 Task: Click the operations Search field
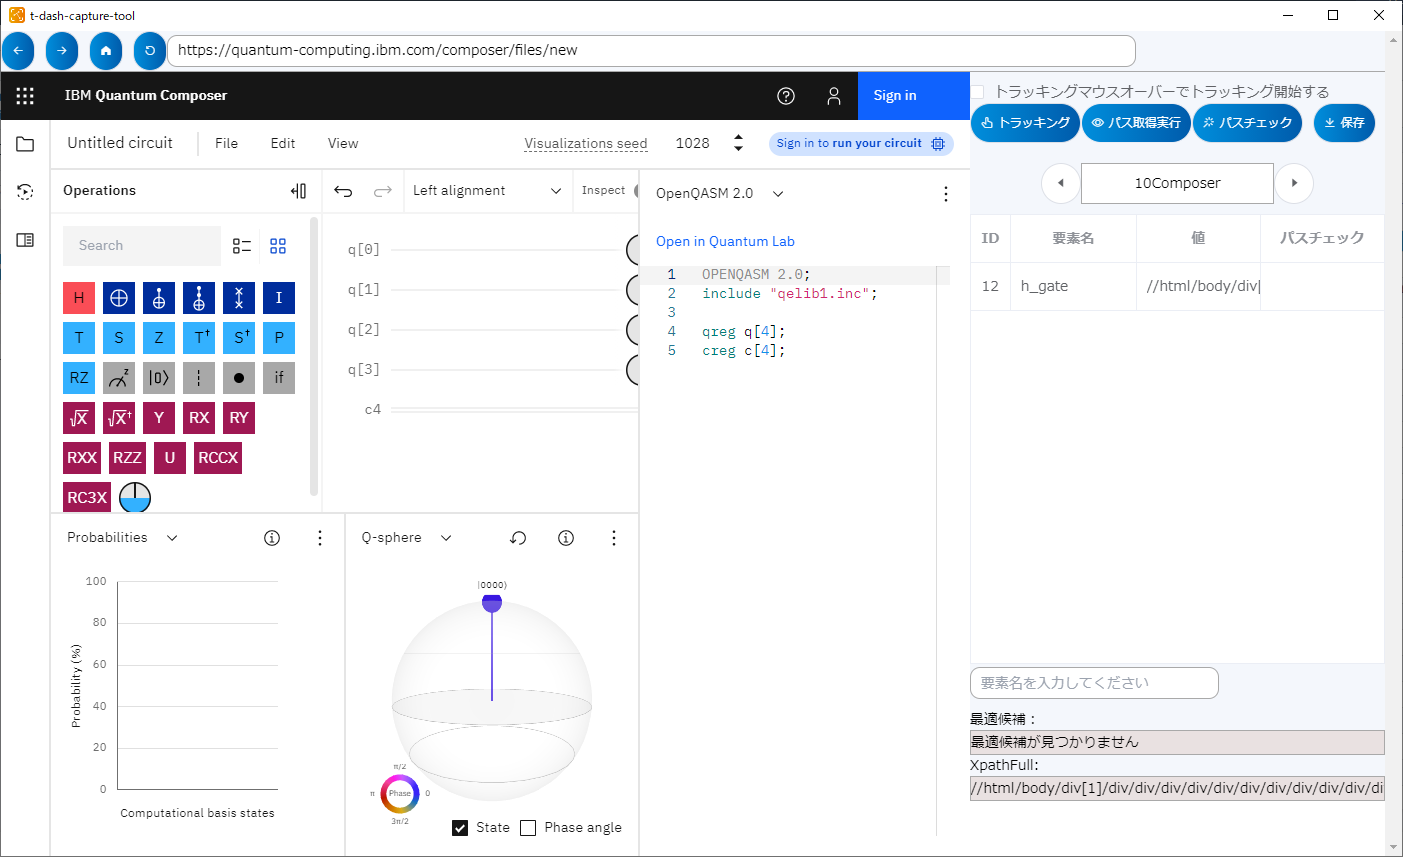click(142, 246)
